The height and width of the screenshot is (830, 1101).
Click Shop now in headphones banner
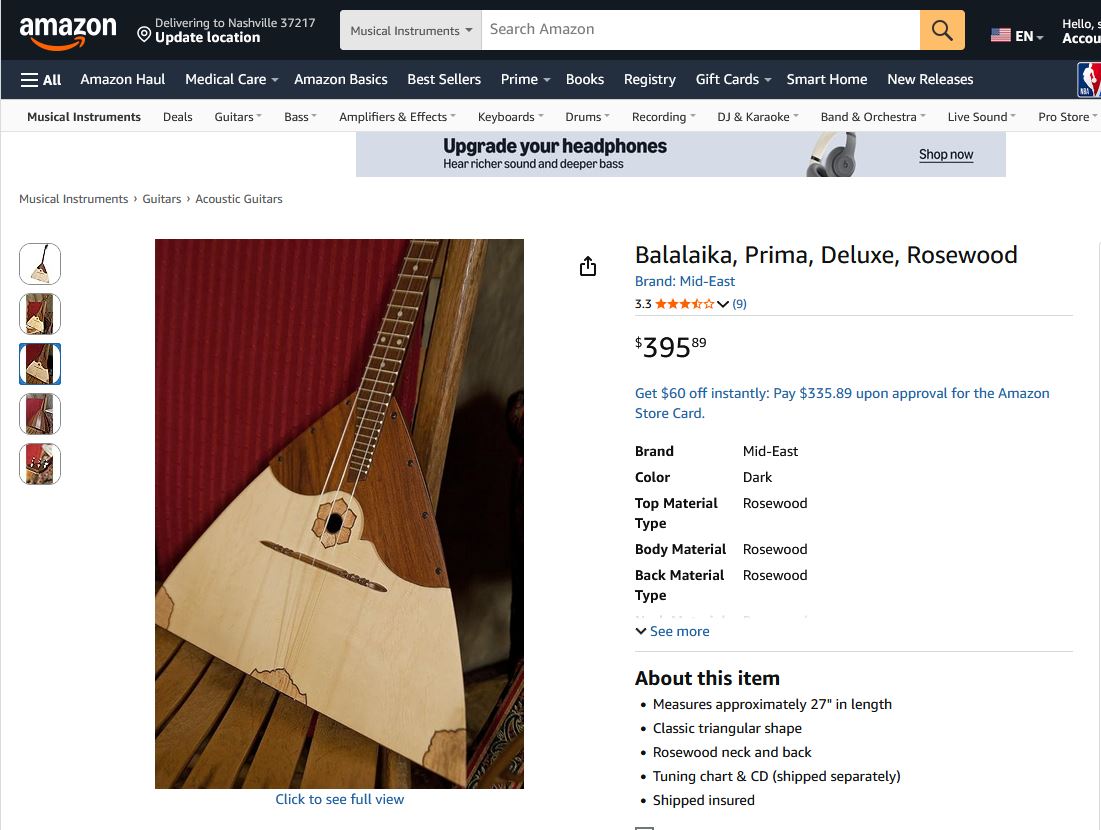(946, 155)
